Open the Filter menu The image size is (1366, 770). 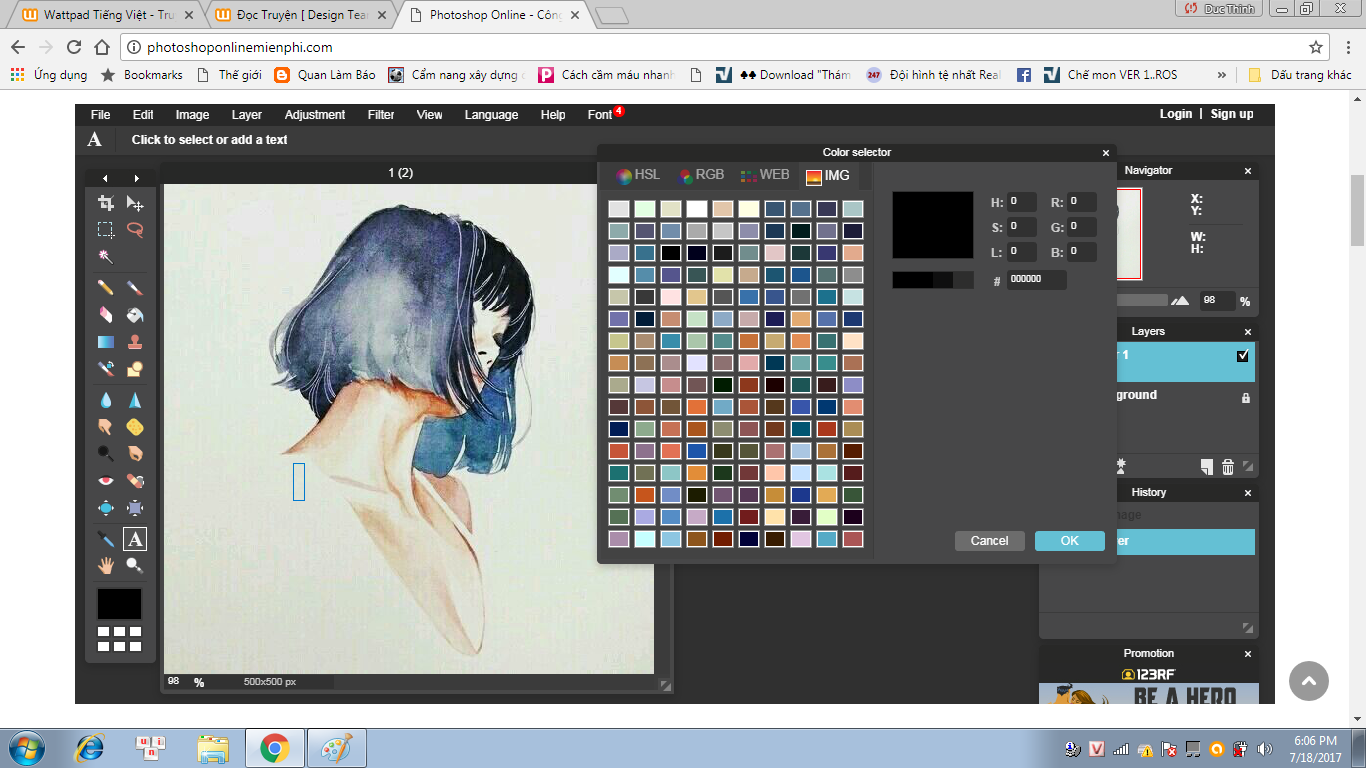pyautogui.click(x=381, y=115)
